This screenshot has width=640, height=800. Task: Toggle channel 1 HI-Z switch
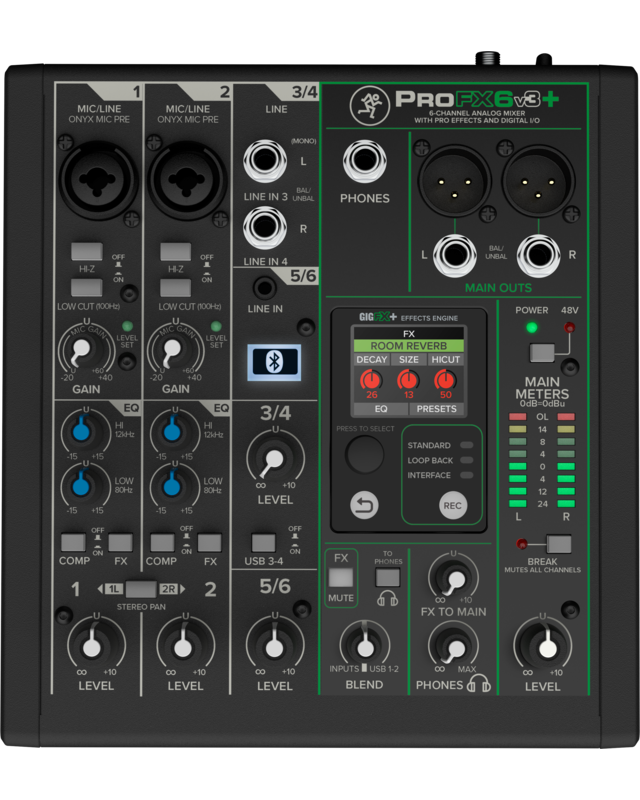pos(87,252)
